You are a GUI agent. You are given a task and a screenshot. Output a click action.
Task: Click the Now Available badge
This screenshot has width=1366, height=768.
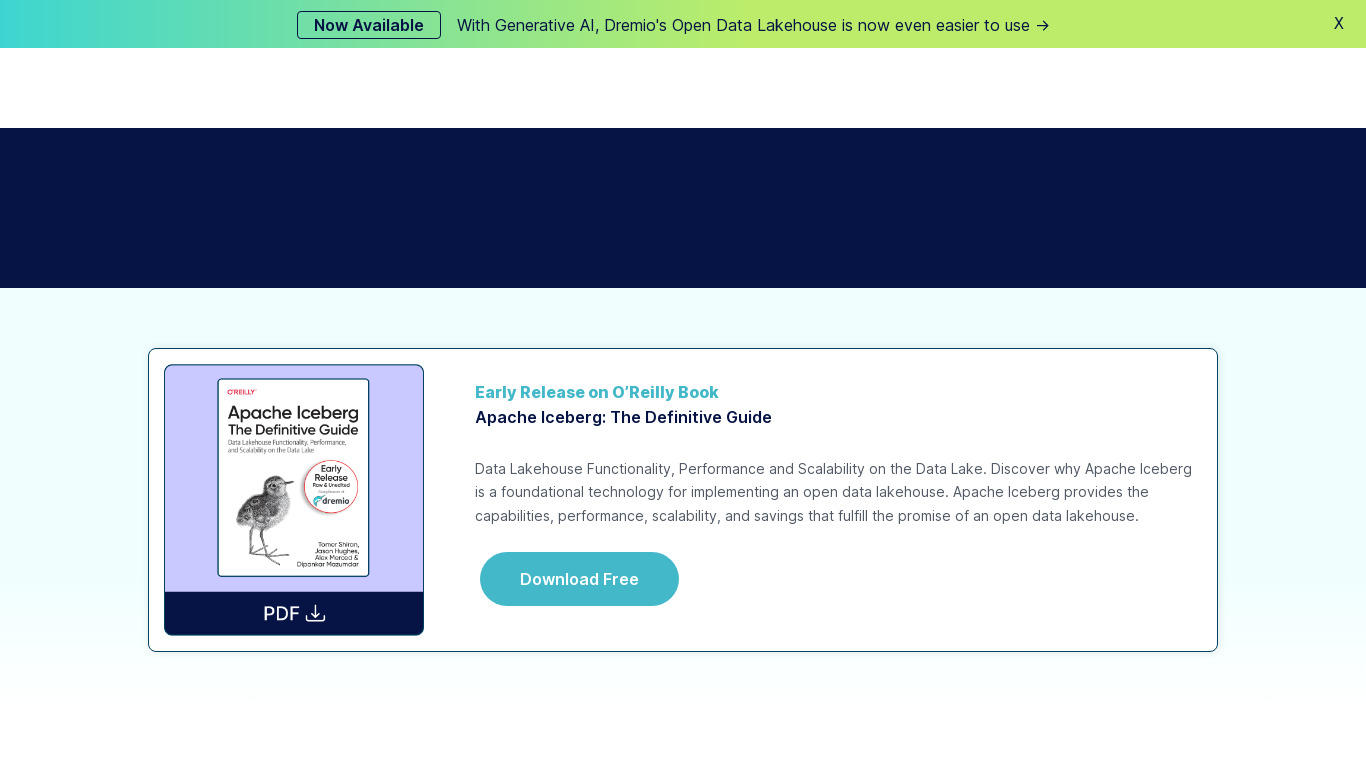(369, 25)
